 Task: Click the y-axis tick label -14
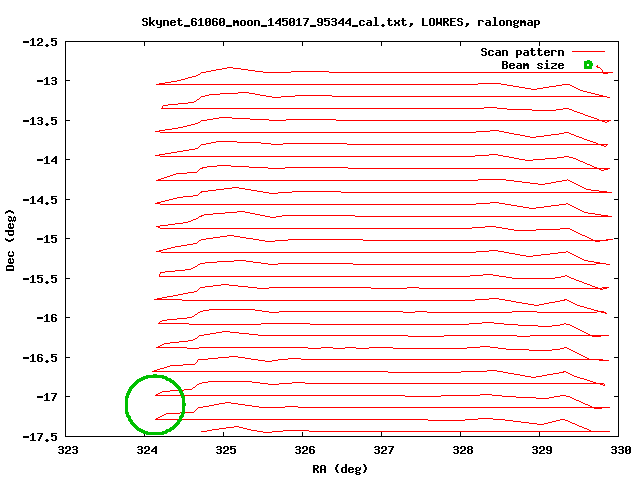point(47,160)
